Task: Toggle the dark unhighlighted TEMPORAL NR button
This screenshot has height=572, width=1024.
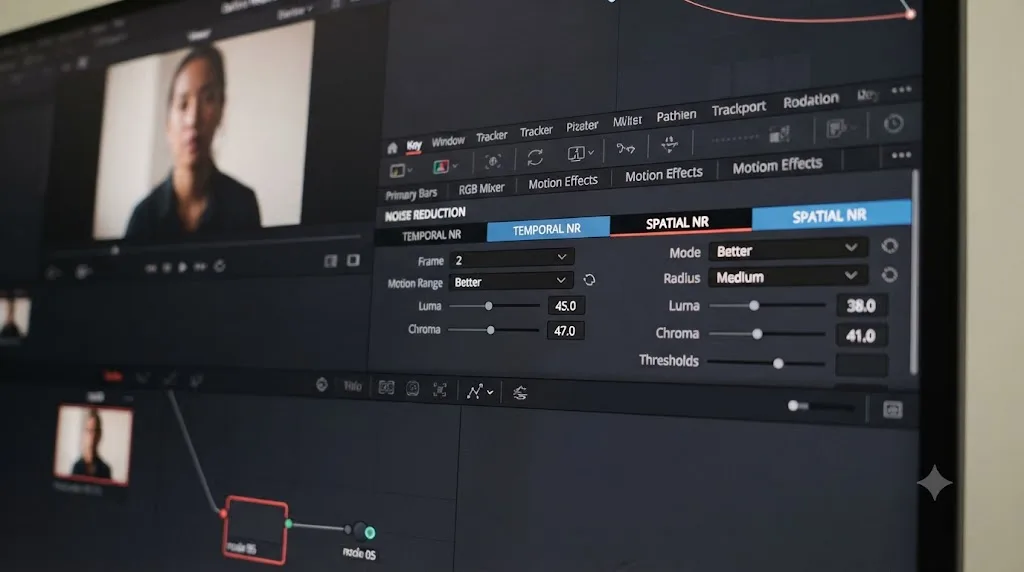Action: [432, 235]
